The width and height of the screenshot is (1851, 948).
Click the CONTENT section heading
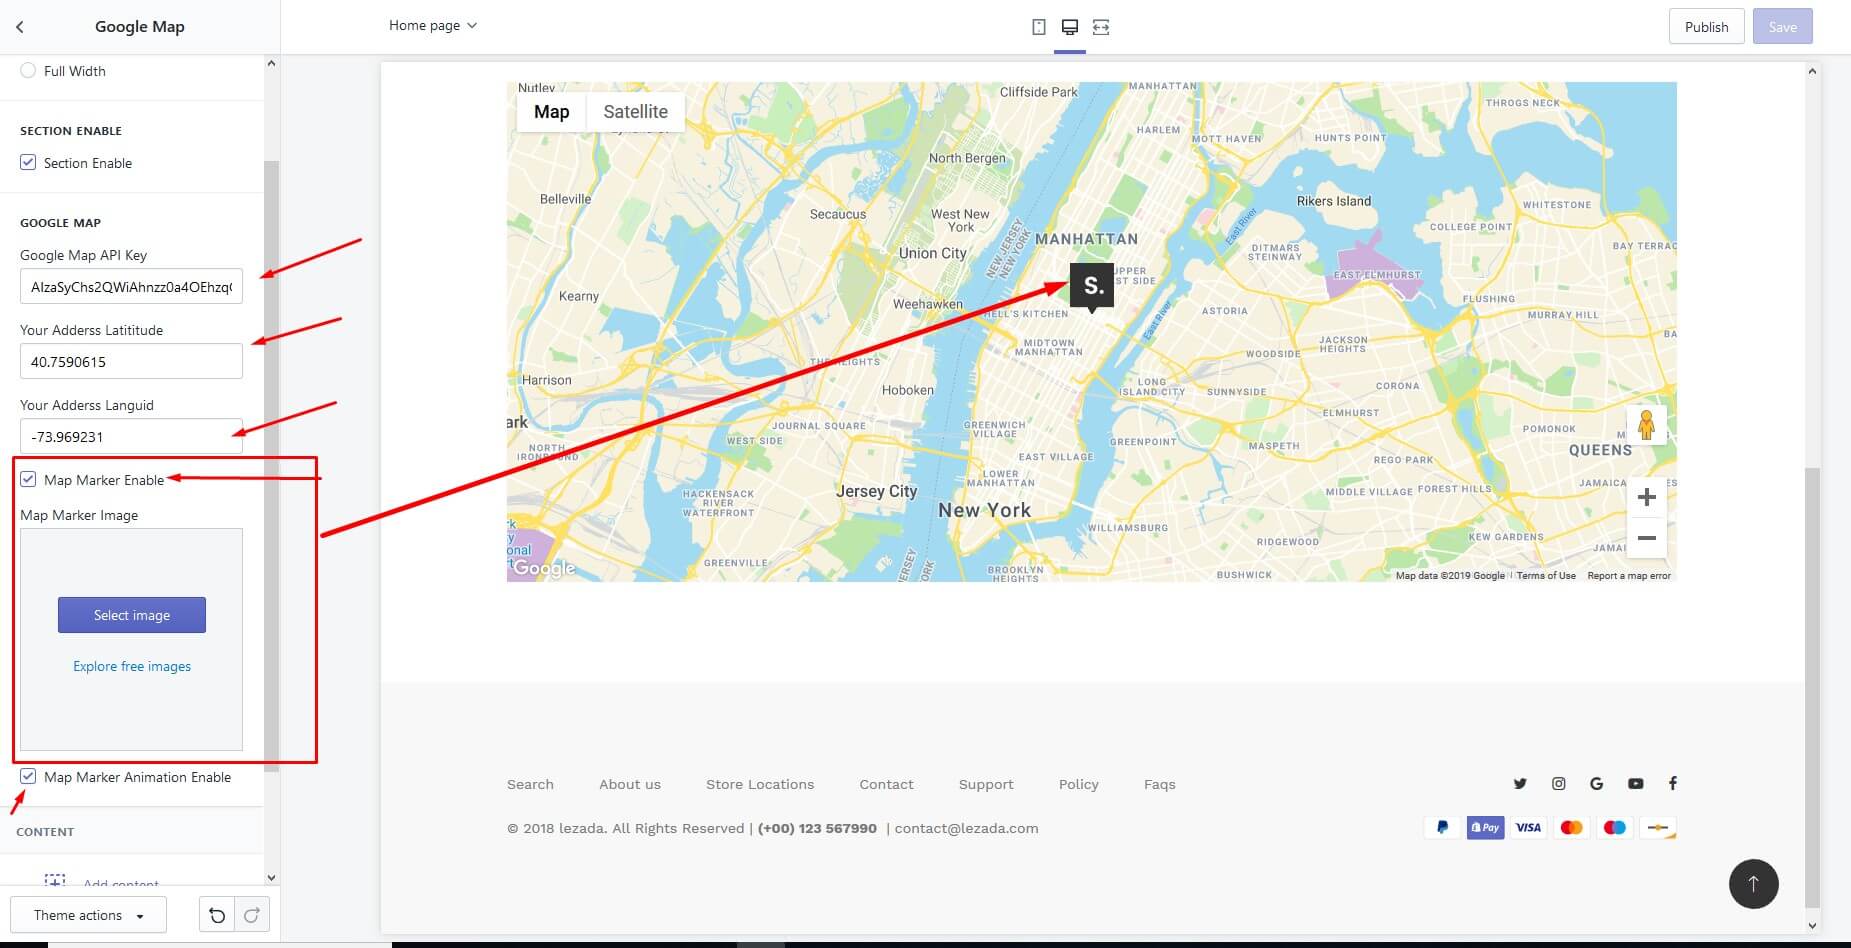point(45,832)
